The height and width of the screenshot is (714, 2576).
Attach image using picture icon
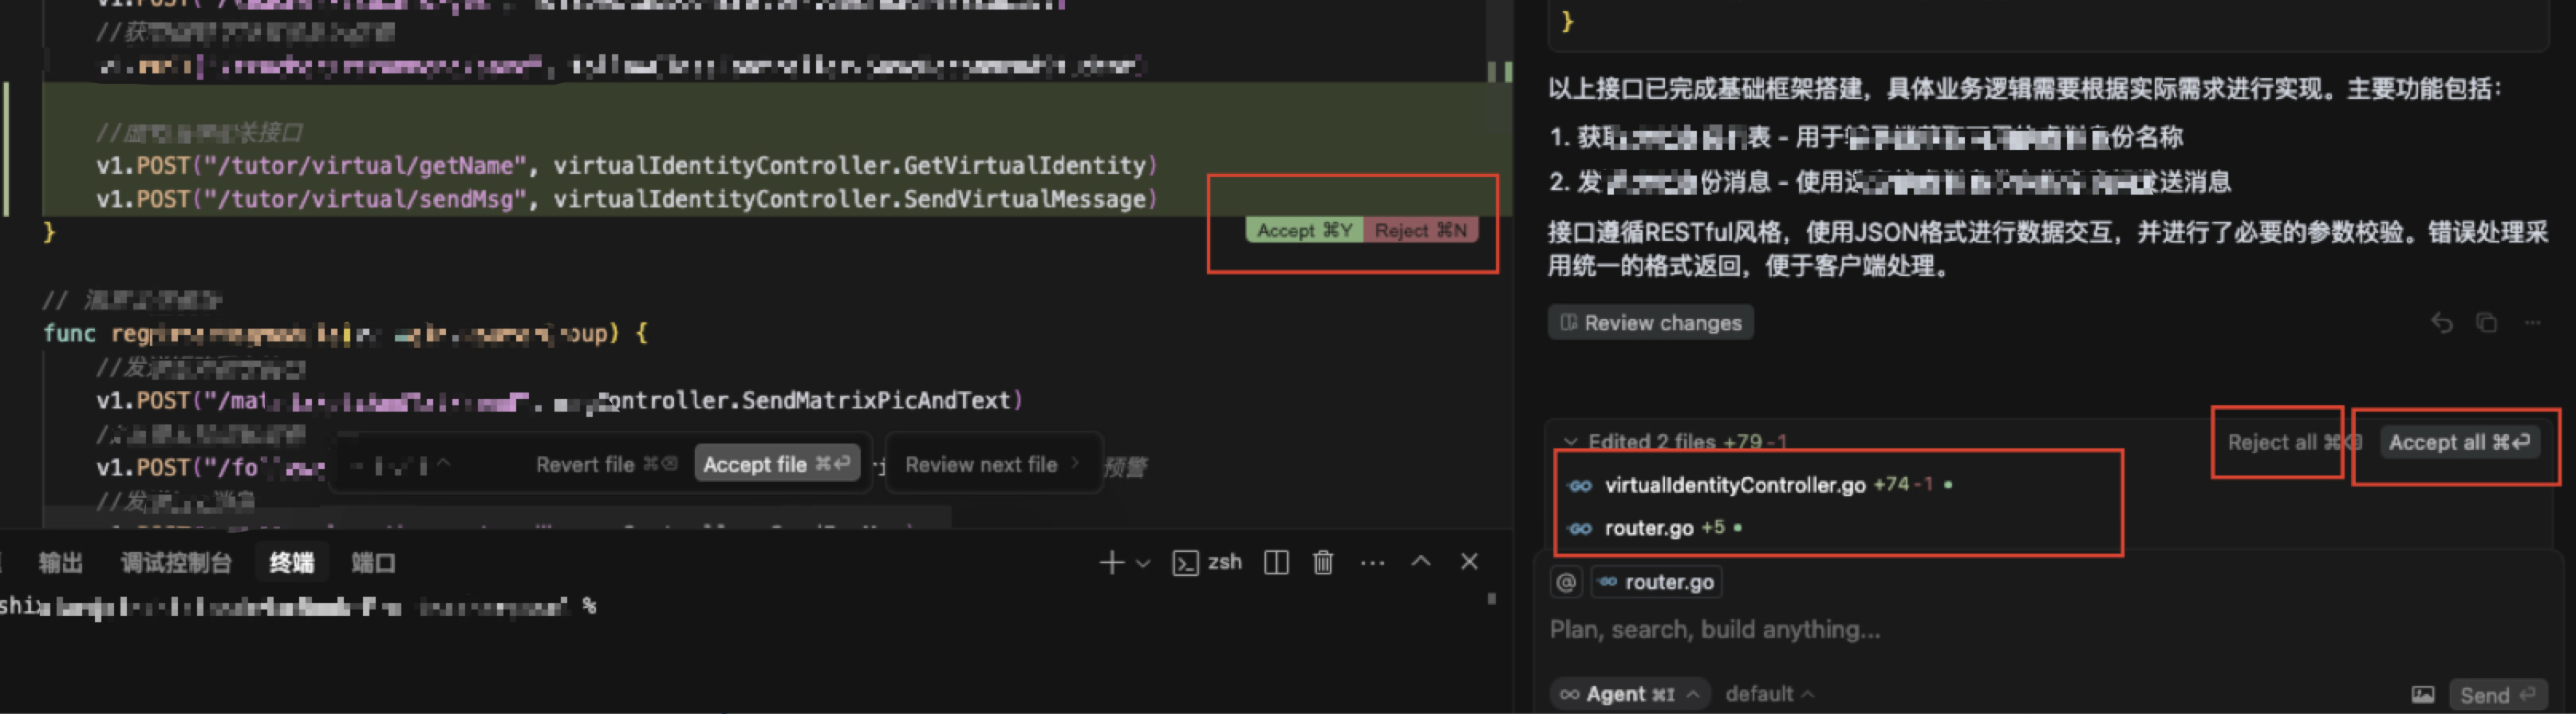[x=2422, y=694]
